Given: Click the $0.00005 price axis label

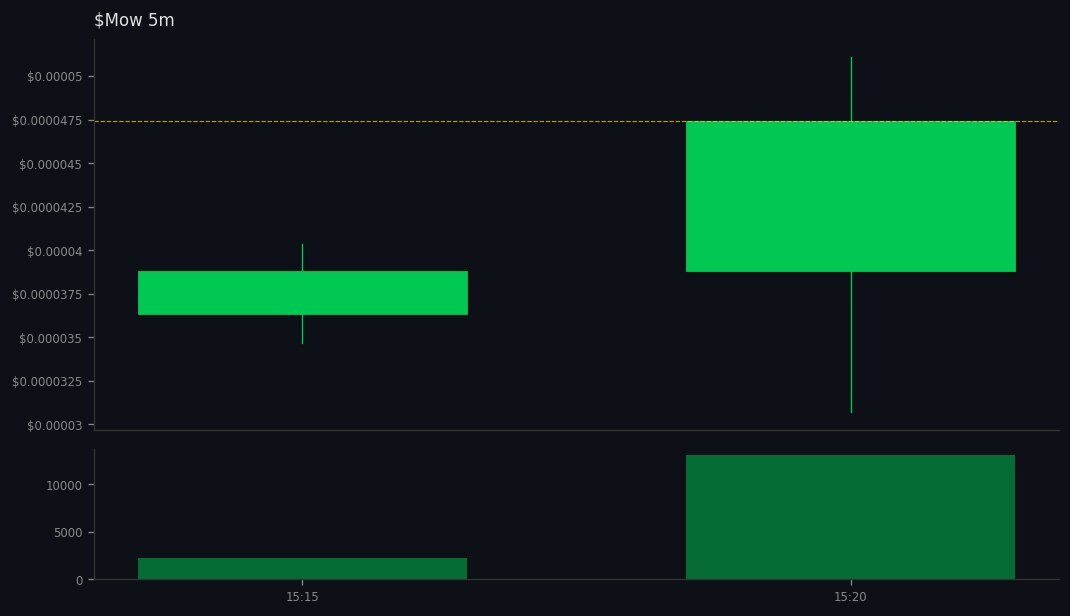Looking at the screenshot, I should point(52,75).
